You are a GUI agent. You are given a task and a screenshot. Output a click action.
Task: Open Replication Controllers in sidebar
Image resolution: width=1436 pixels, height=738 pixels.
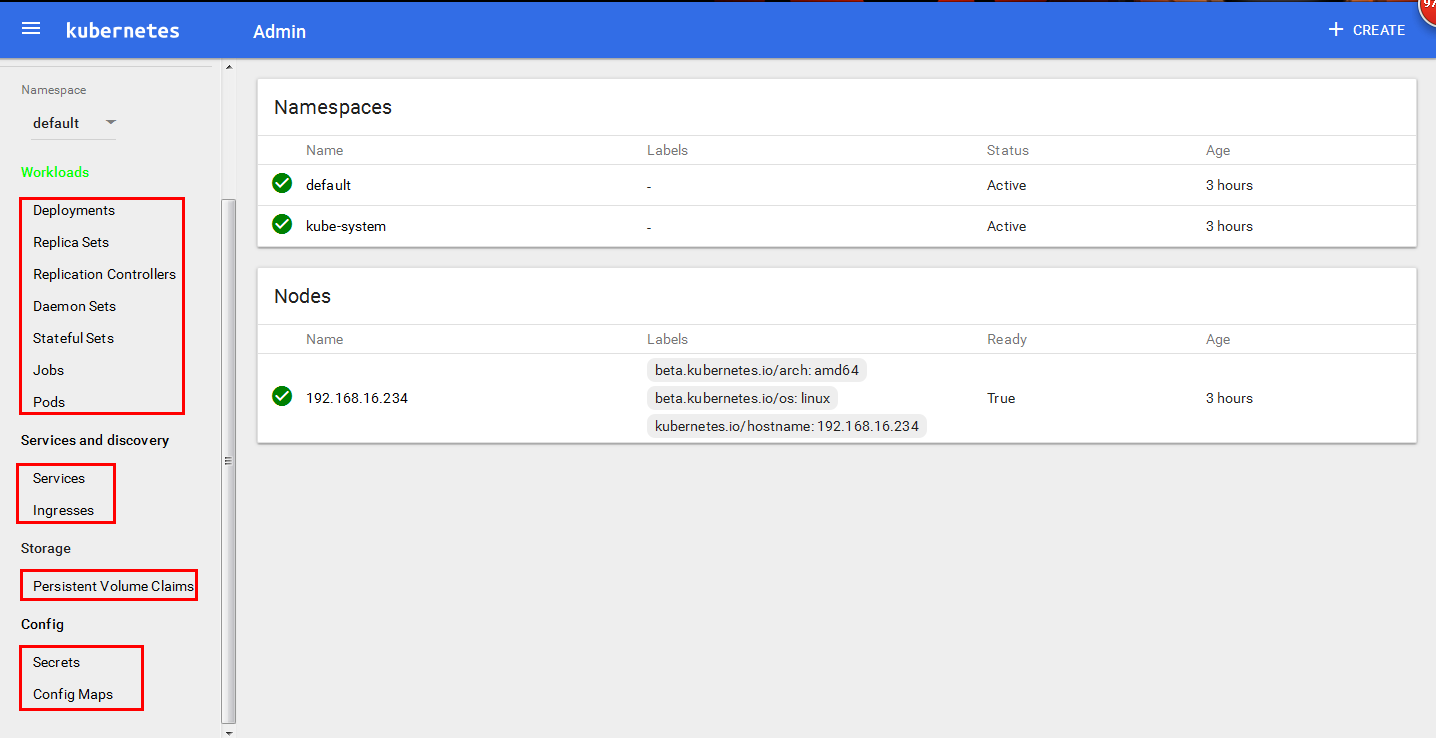[x=104, y=274]
